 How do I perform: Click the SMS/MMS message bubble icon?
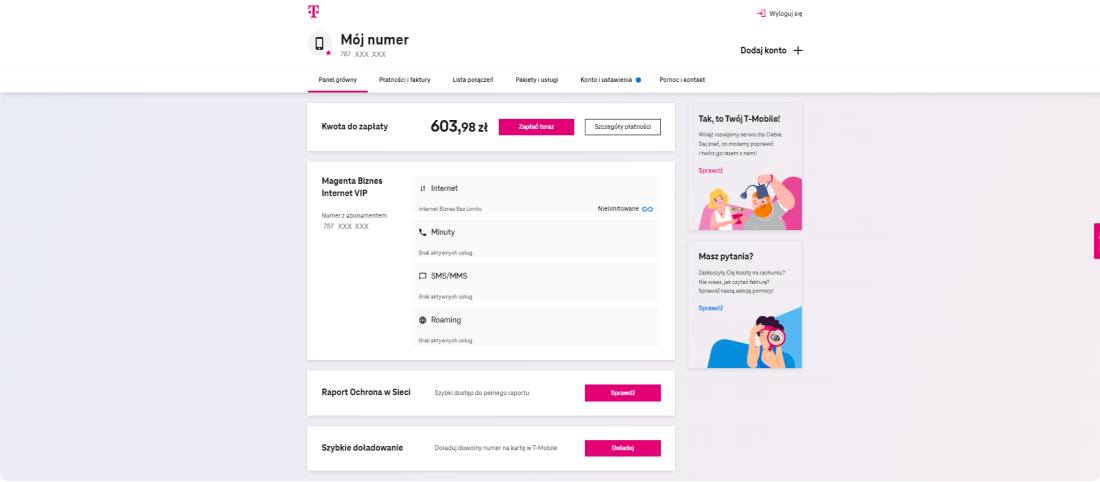(x=423, y=276)
